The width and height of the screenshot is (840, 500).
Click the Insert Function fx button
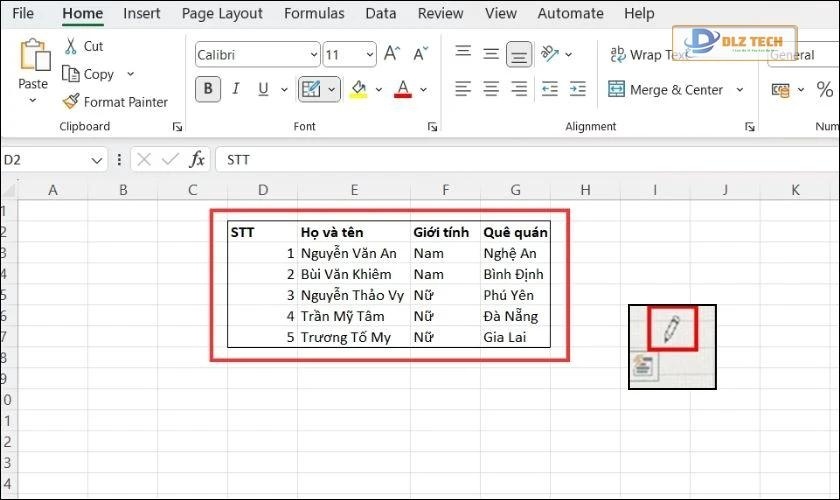point(197,160)
